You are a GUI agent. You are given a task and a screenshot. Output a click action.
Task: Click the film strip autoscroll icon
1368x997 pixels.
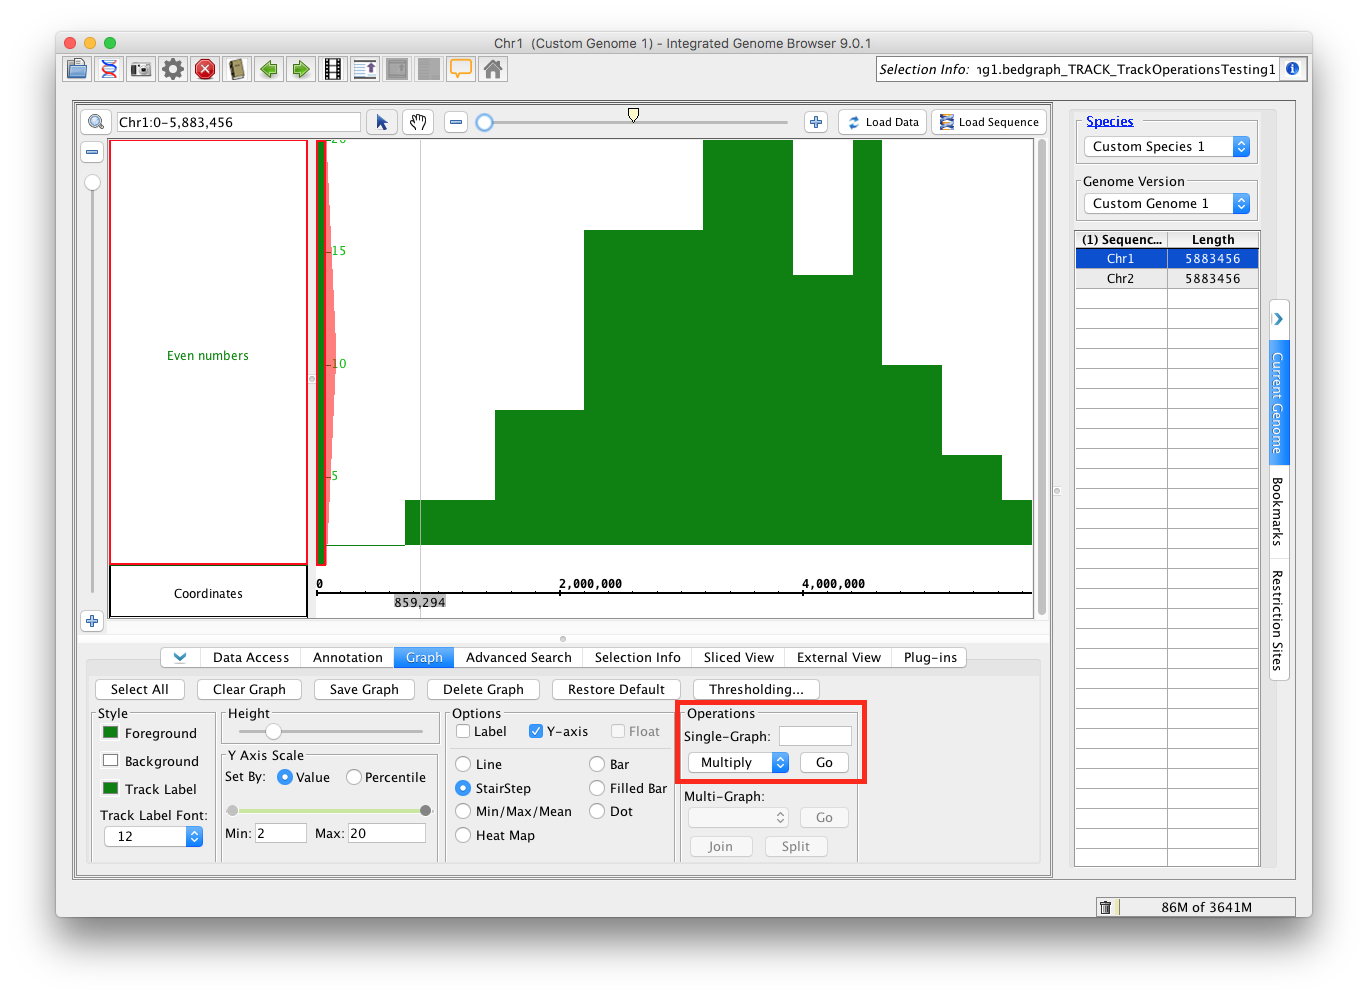[x=333, y=69]
